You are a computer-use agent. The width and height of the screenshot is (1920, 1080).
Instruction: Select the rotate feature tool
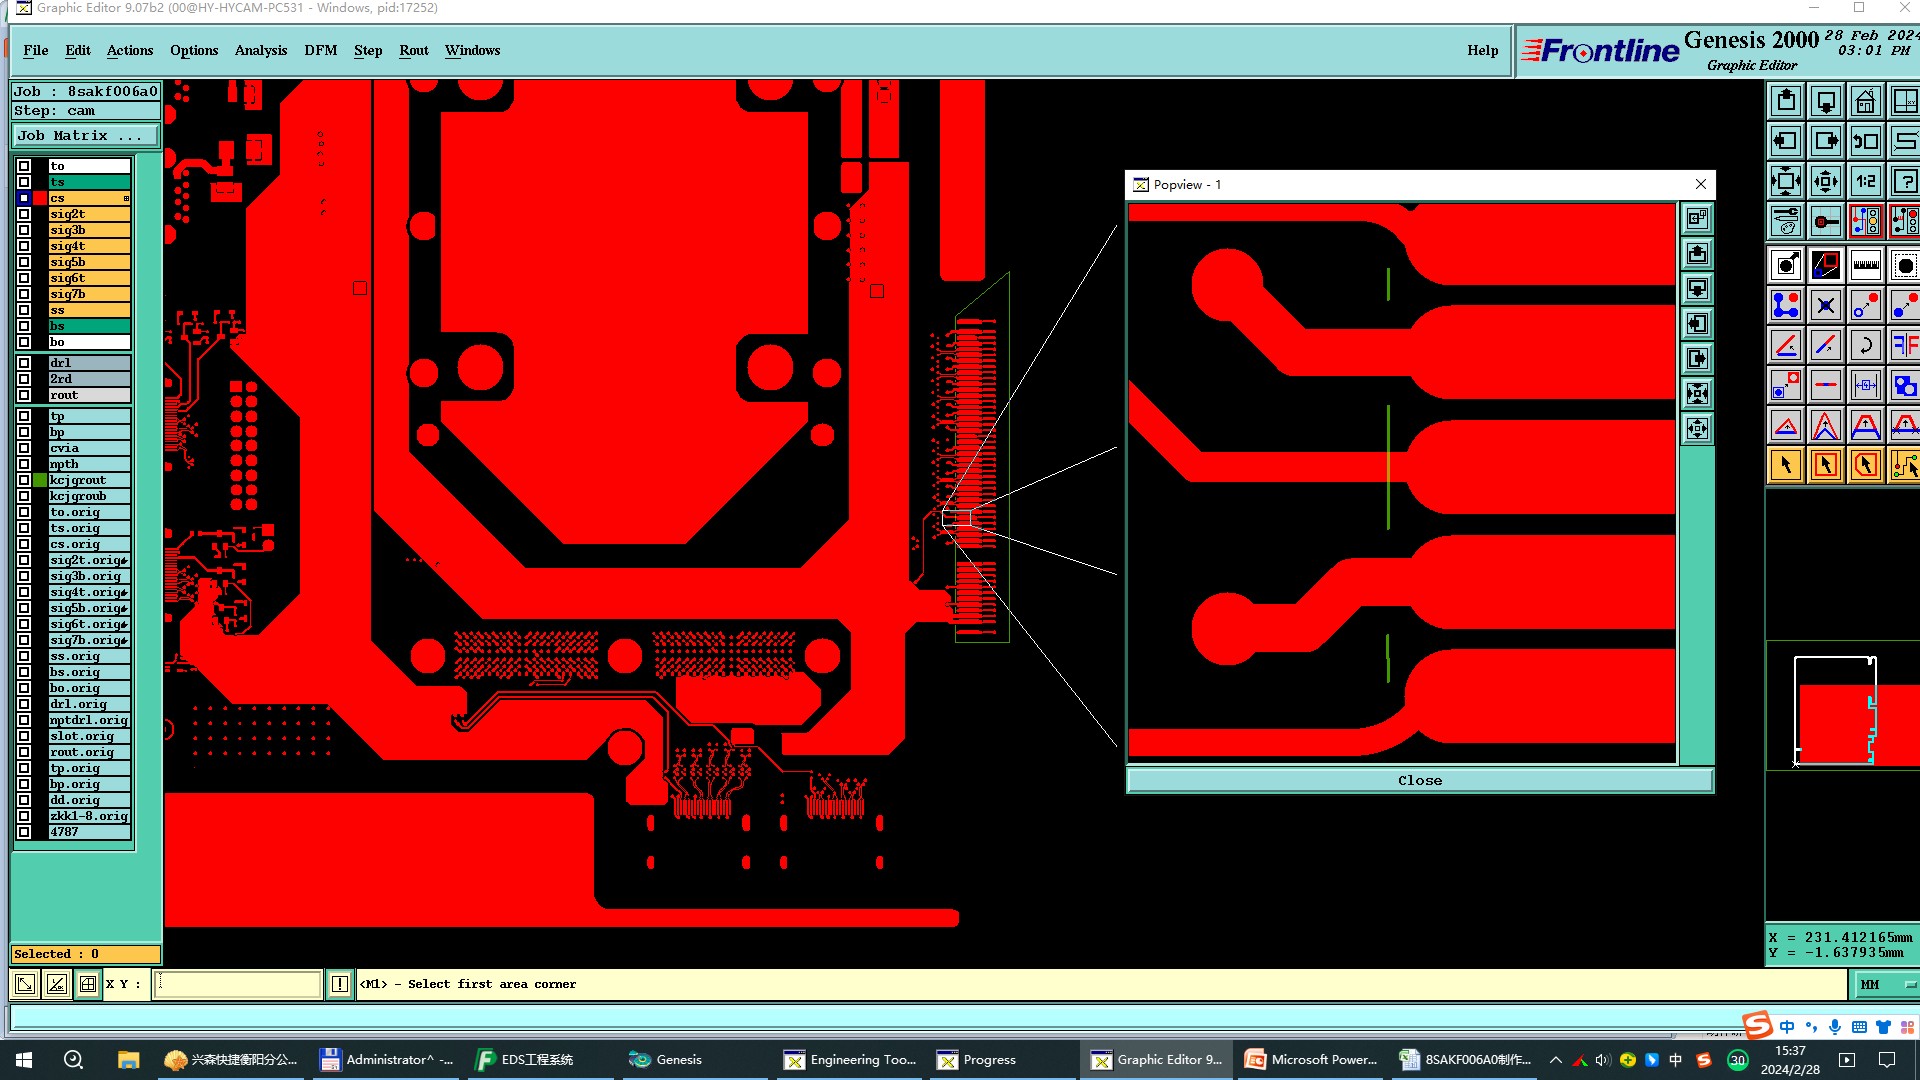point(1865,346)
